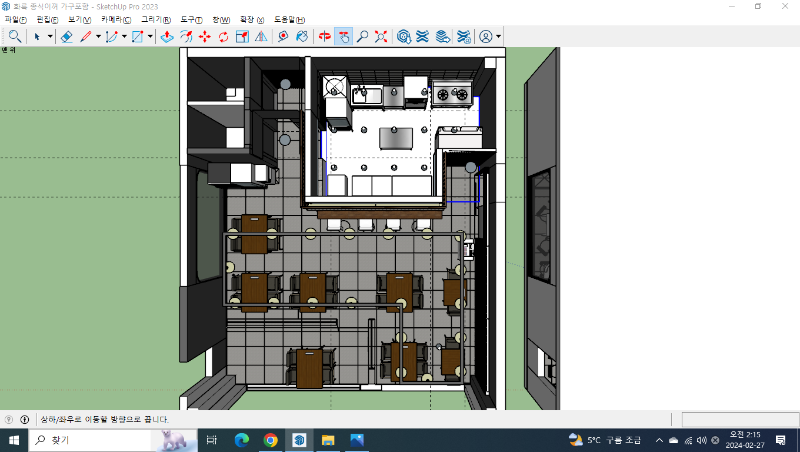Select the Zoom tool
The width and height of the screenshot is (800, 452).
coord(362,36)
